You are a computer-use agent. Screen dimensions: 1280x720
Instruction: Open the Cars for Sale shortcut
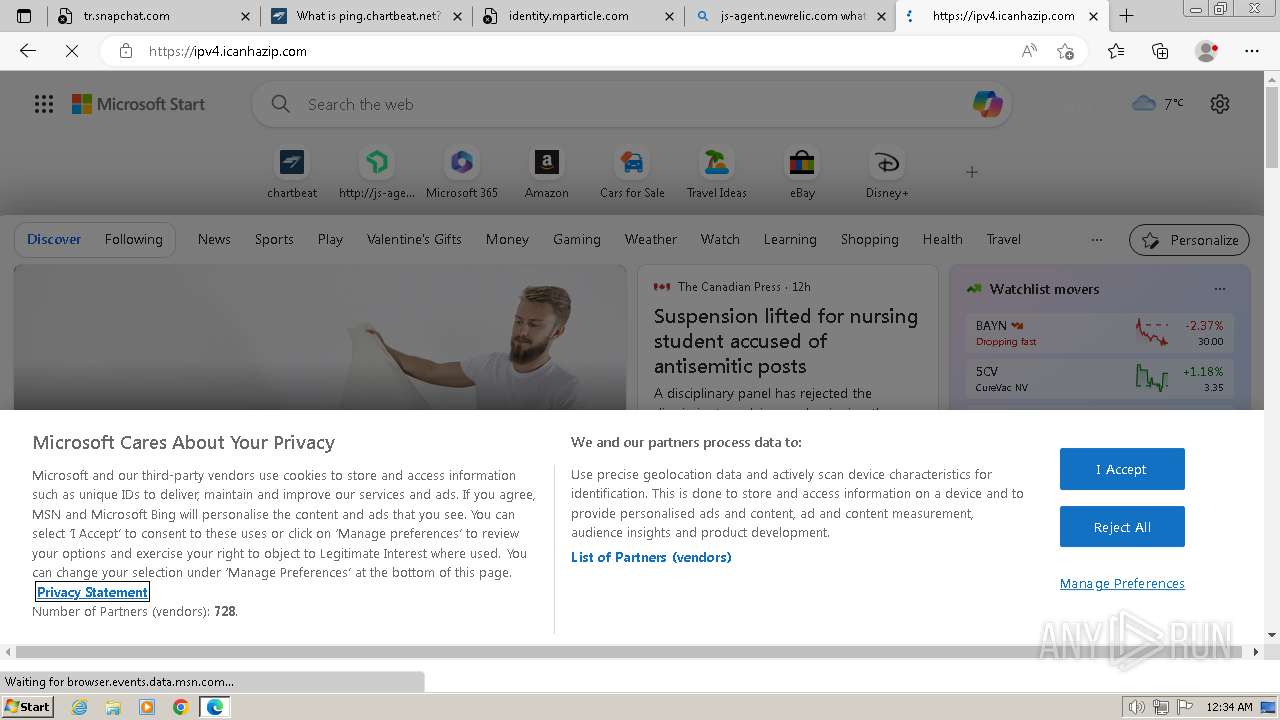pos(632,173)
